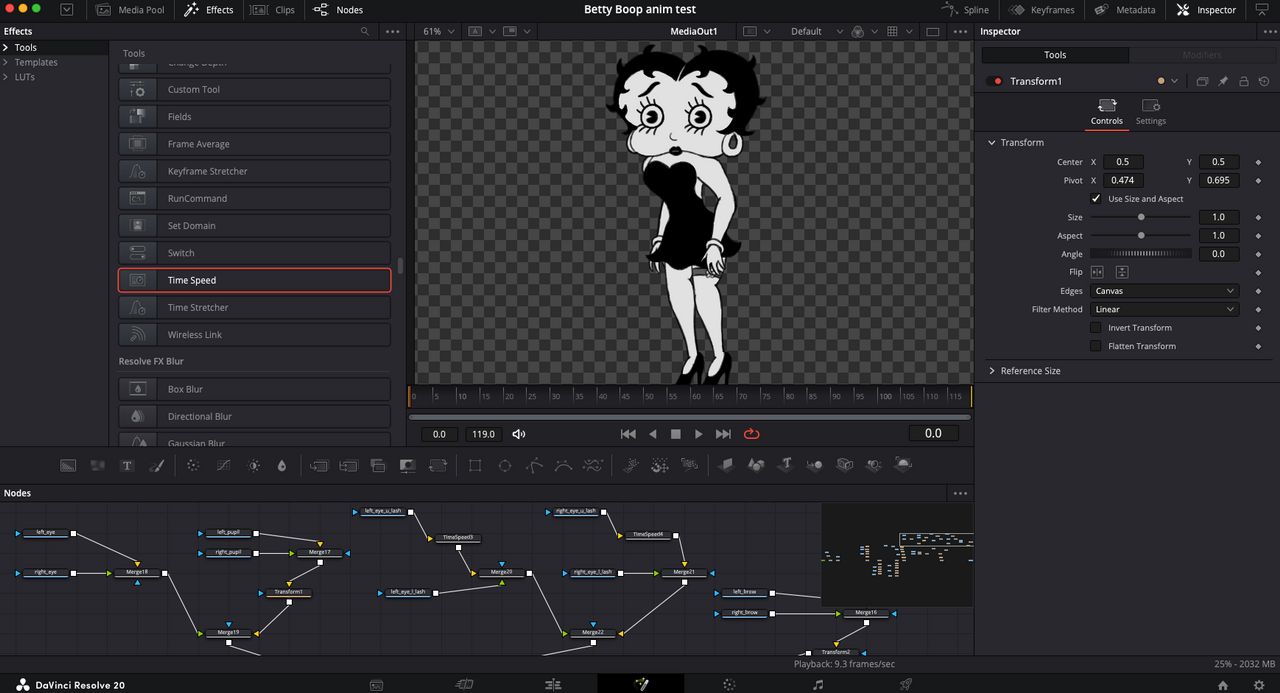This screenshot has height=693, width=1280.
Task: Pin the Transform1 inspector controls
Action: tap(1223, 81)
